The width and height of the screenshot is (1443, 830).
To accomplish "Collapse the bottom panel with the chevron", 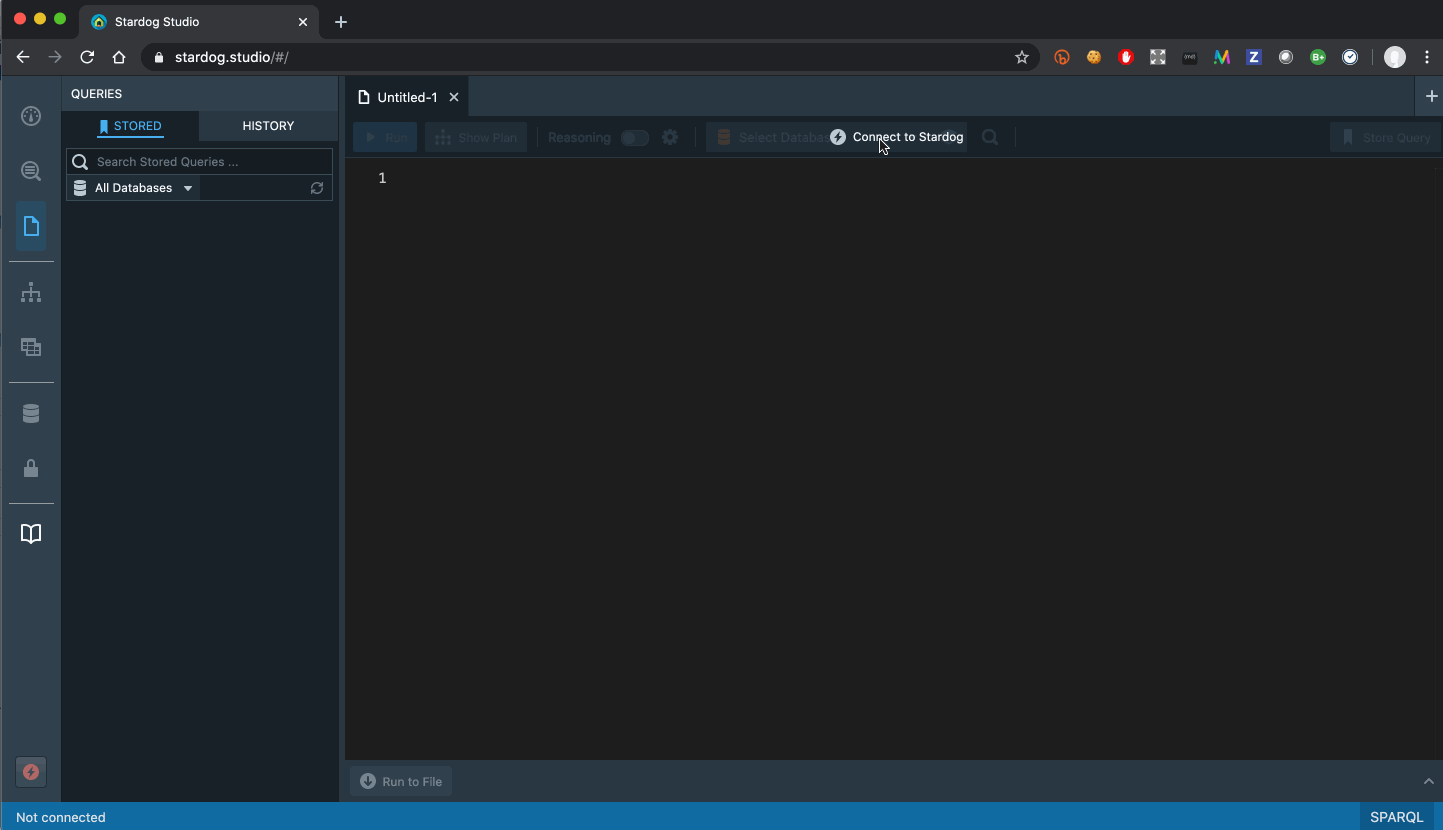I will [1428, 781].
